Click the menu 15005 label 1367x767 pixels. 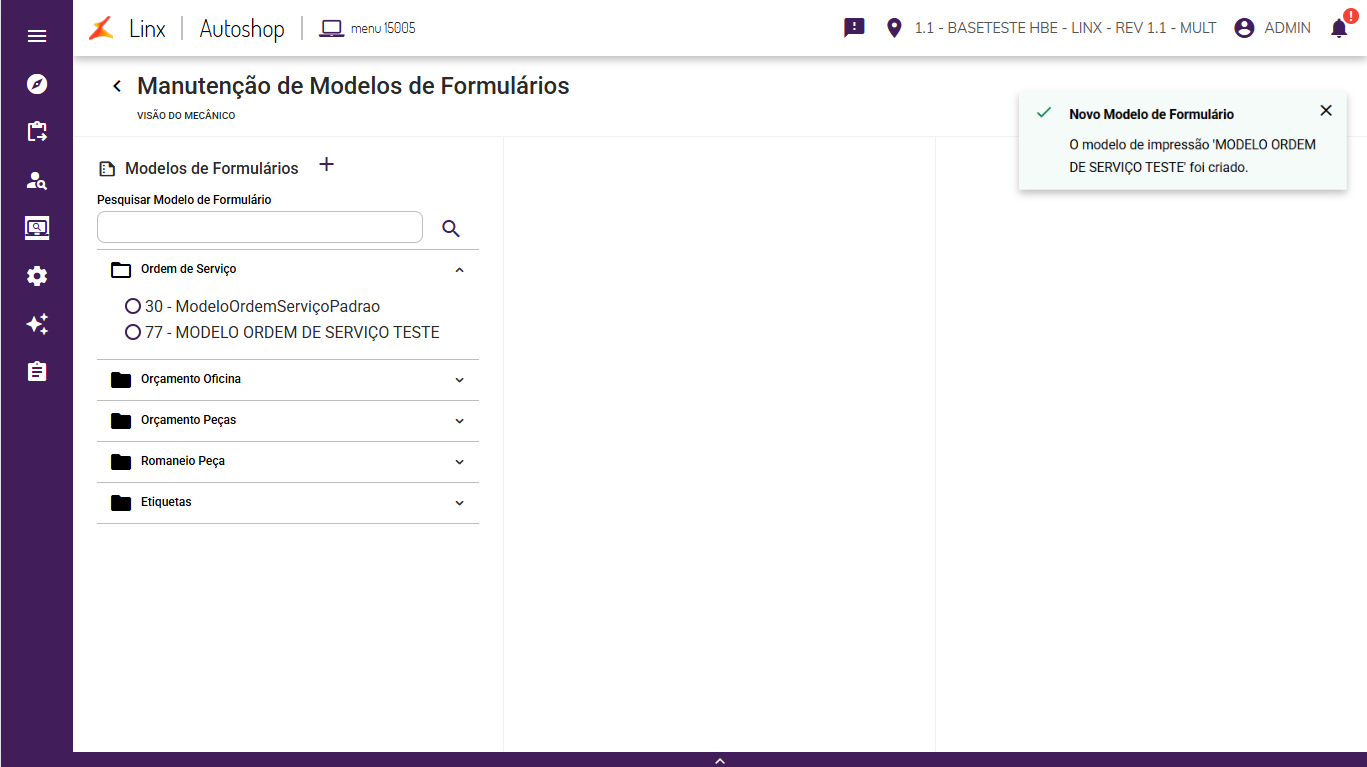click(383, 28)
